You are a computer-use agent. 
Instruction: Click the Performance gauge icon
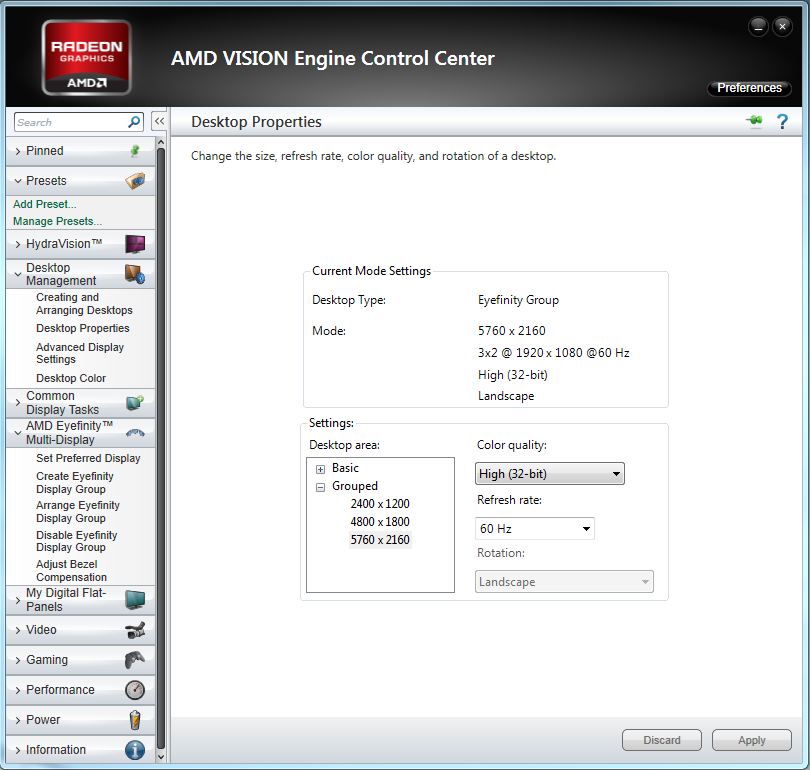pyautogui.click(x=135, y=690)
